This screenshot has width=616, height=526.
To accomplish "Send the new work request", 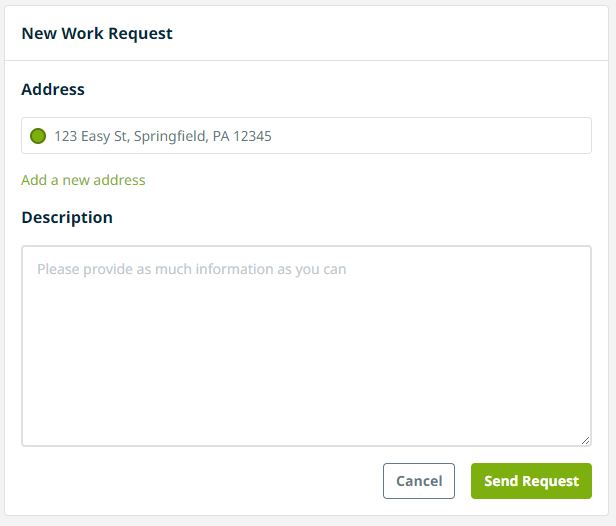I will (531, 481).
